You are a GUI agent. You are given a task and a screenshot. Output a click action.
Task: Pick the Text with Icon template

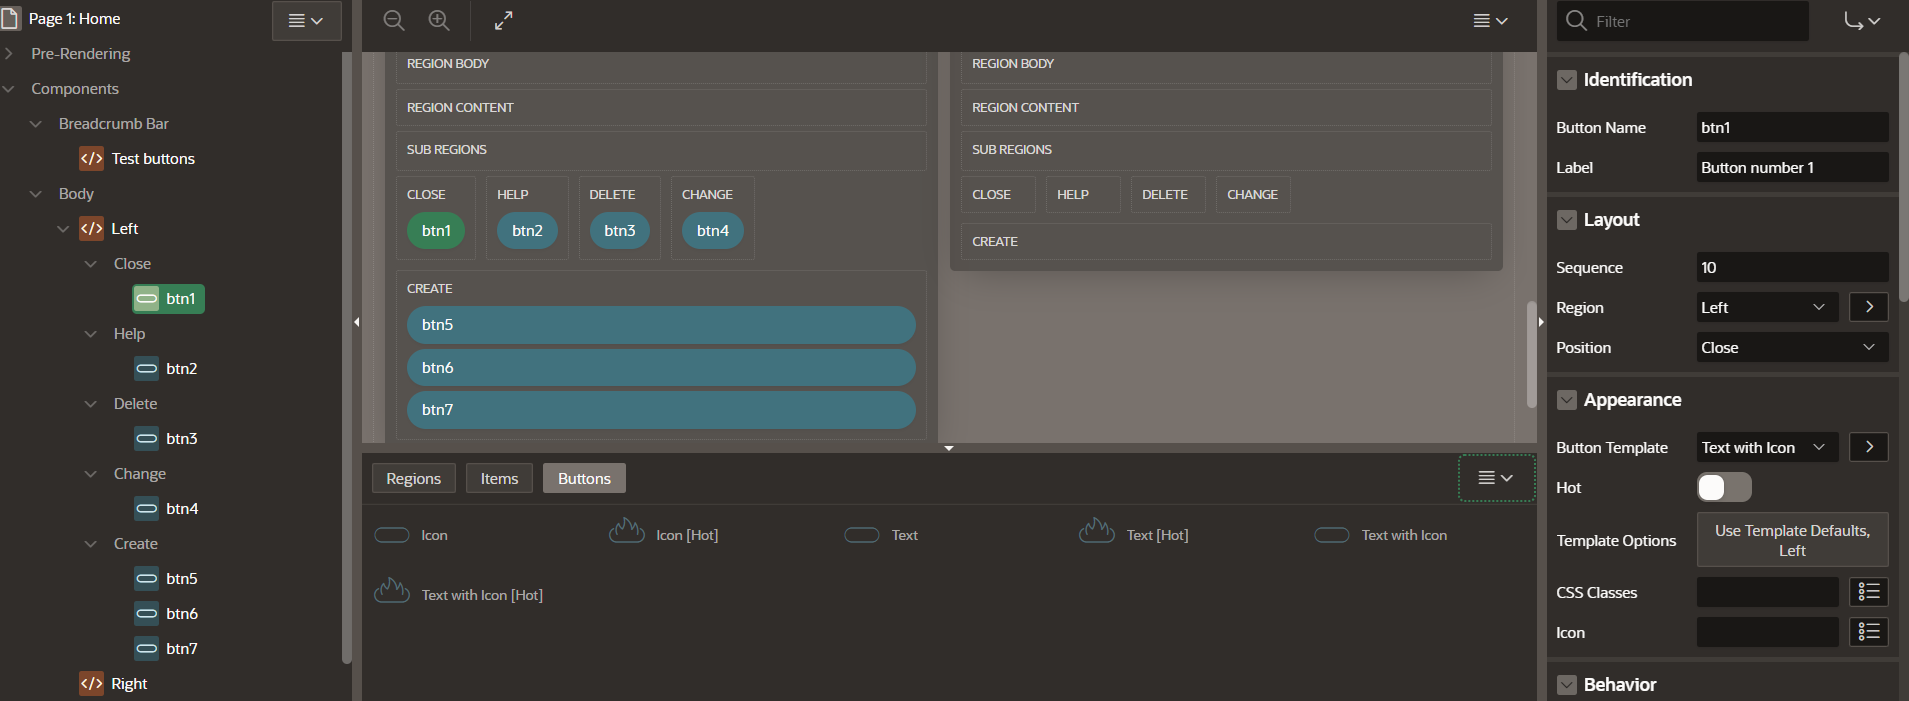click(x=1380, y=535)
